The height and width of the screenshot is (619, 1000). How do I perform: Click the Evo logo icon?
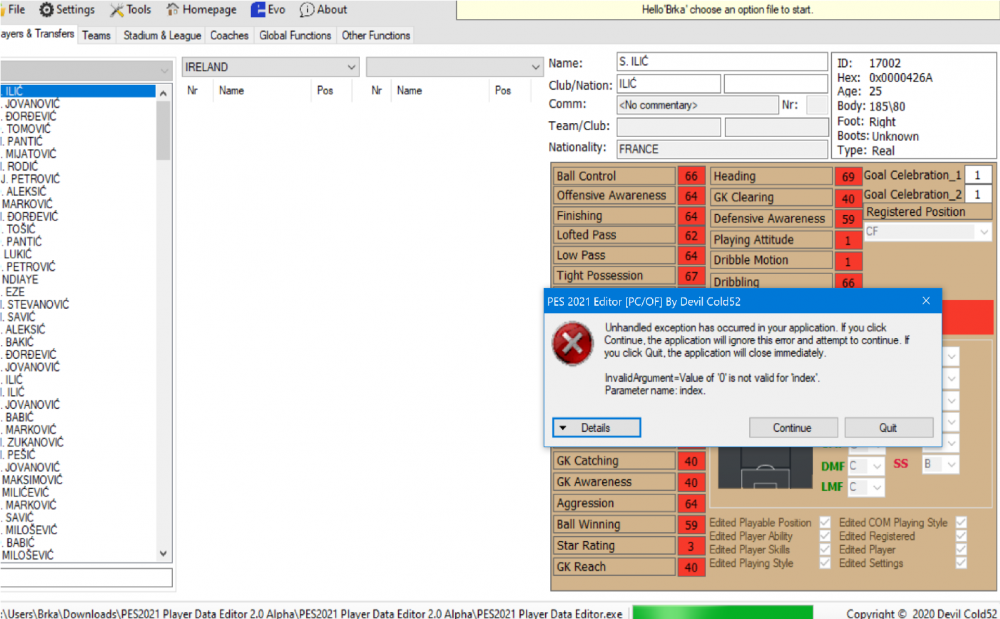pos(258,10)
